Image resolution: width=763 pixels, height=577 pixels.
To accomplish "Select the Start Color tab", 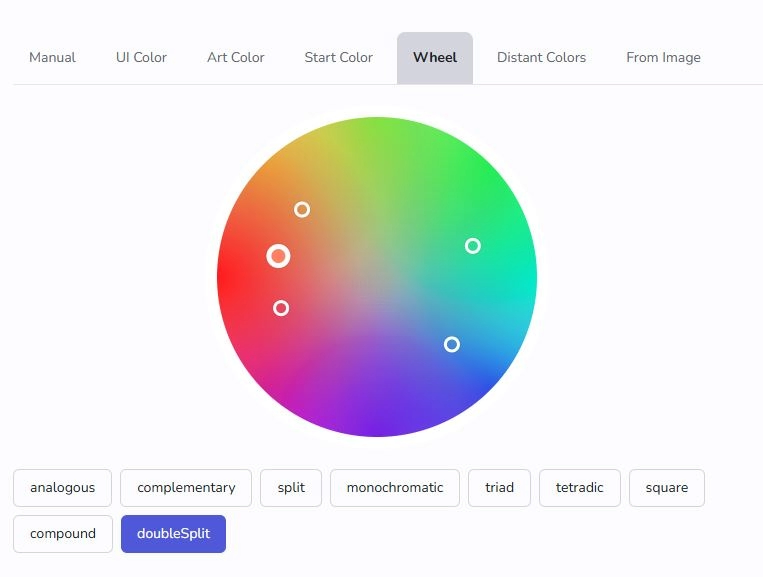I will pos(339,57).
